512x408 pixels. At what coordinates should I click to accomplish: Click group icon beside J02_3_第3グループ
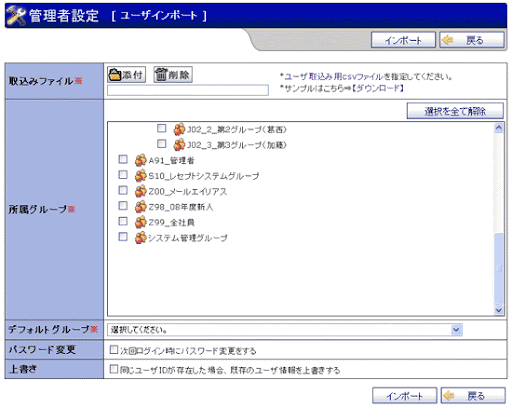(179, 144)
